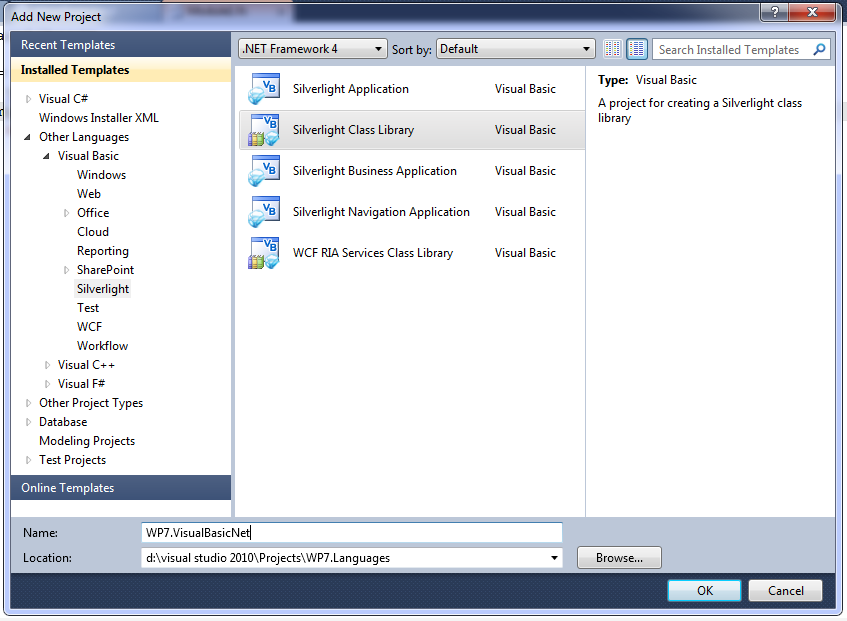Open the Sort by Default dropdown
Viewport: 847px width, 621px height.
tap(515, 49)
